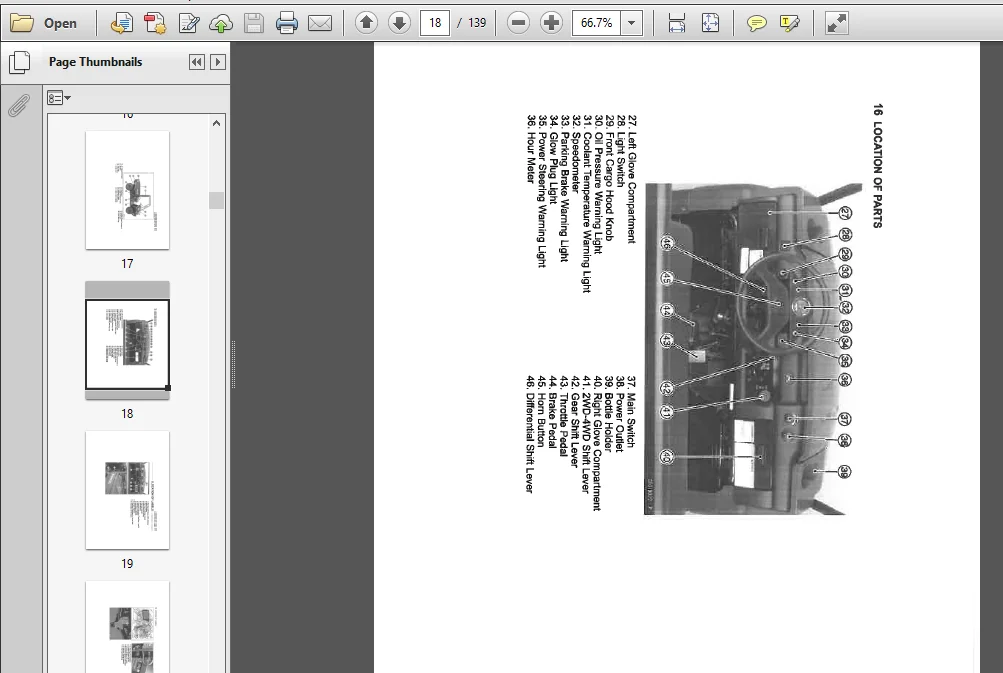This screenshot has height=673, width=1003.
Task: Click the total page count 139
Action: pyautogui.click(x=477, y=23)
